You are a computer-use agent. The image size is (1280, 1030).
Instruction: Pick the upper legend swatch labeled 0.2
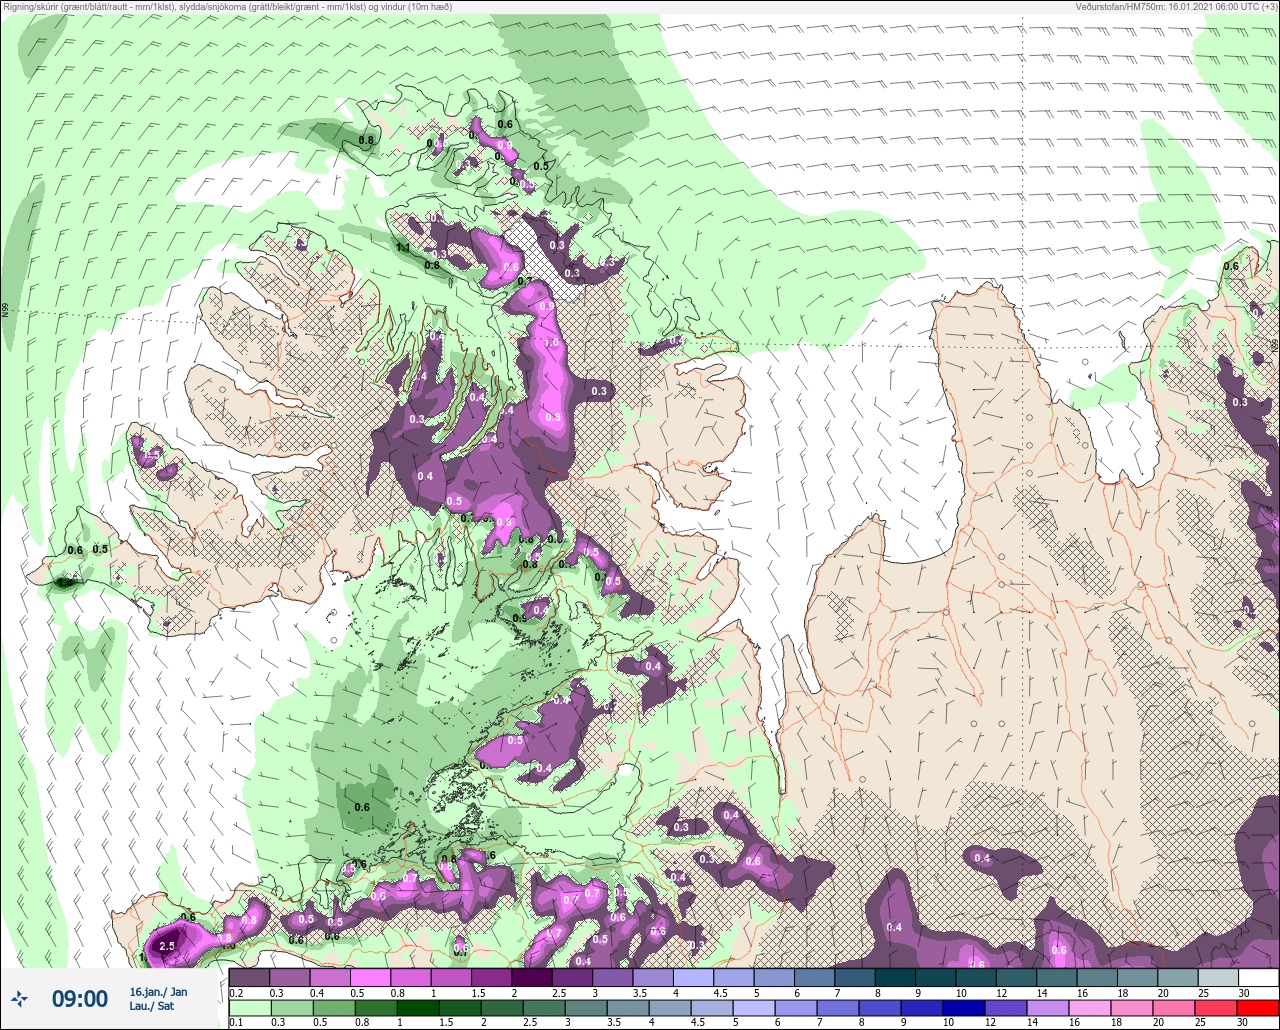tap(249, 977)
